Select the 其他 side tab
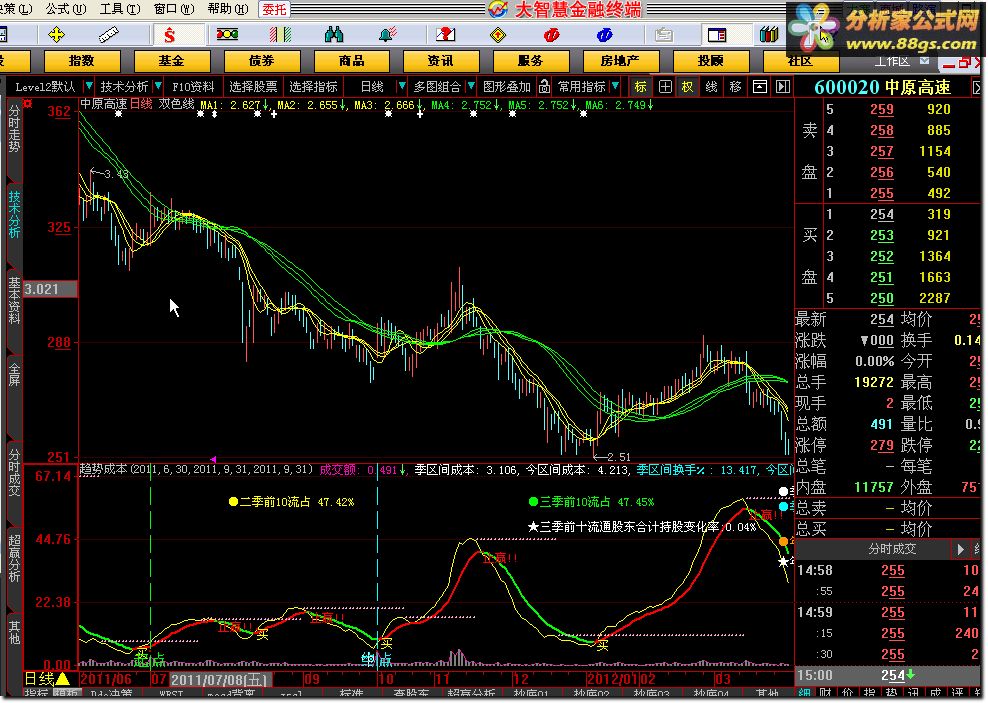Viewport: 988px width, 703px height. 14,632
